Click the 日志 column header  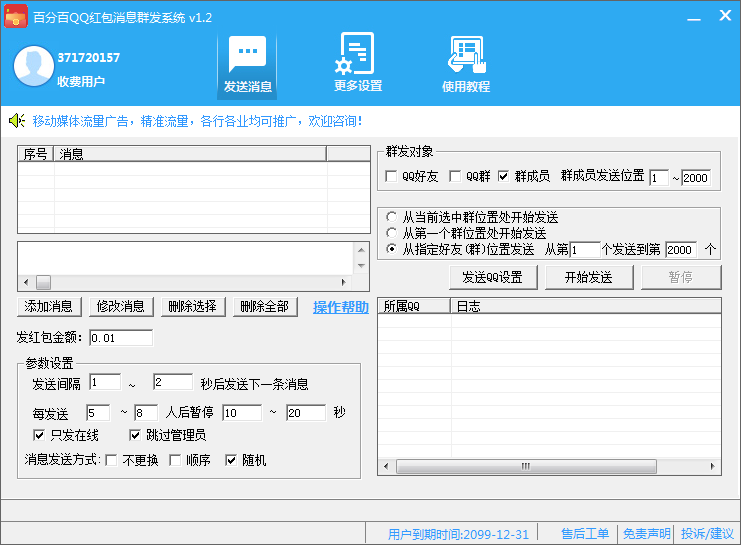tap(586, 306)
